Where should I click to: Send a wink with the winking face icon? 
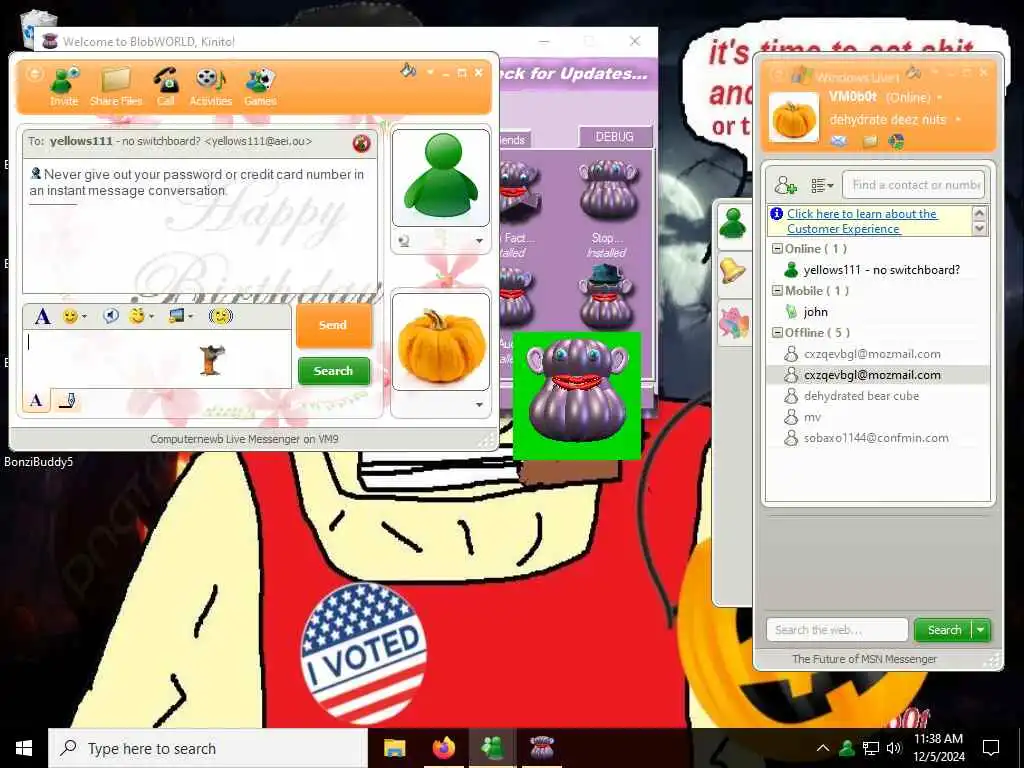coord(136,316)
